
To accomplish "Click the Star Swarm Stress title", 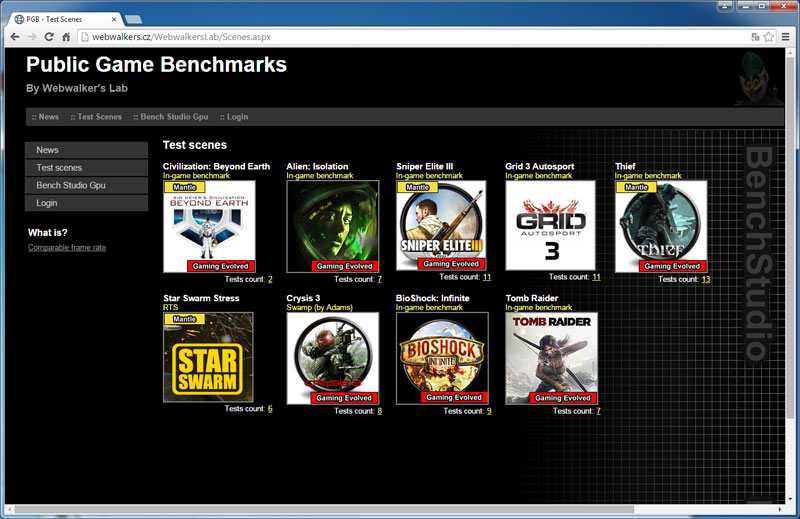I will coord(201,298).
